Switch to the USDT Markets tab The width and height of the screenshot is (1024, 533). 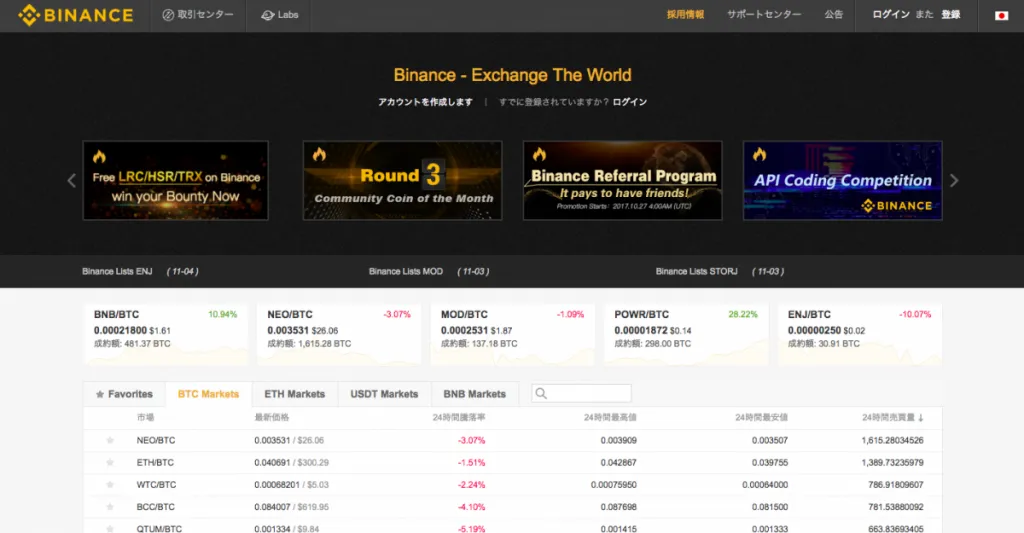point(384,394)
